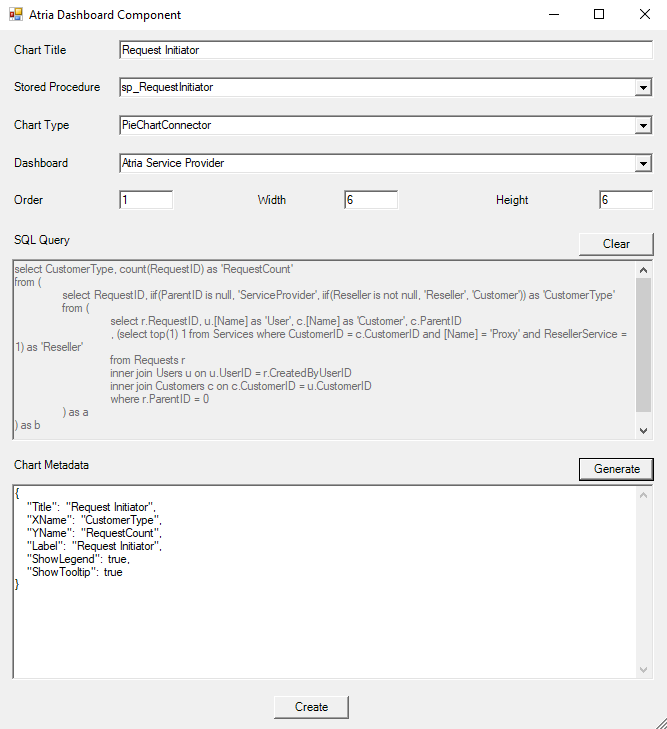Click SQL Query scrollbar down arrow
The width and height of the screenshot is (667, 729).
click(643, 431)
